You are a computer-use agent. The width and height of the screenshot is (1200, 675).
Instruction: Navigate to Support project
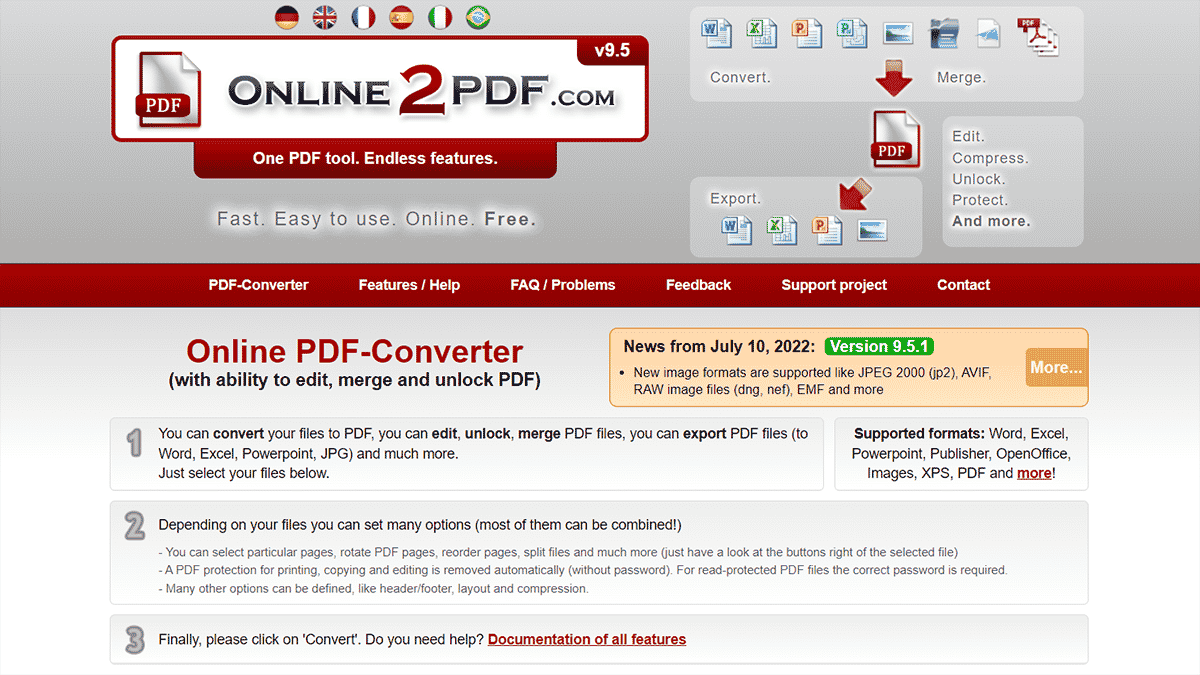pyautogui.click(x=834, y=285)
